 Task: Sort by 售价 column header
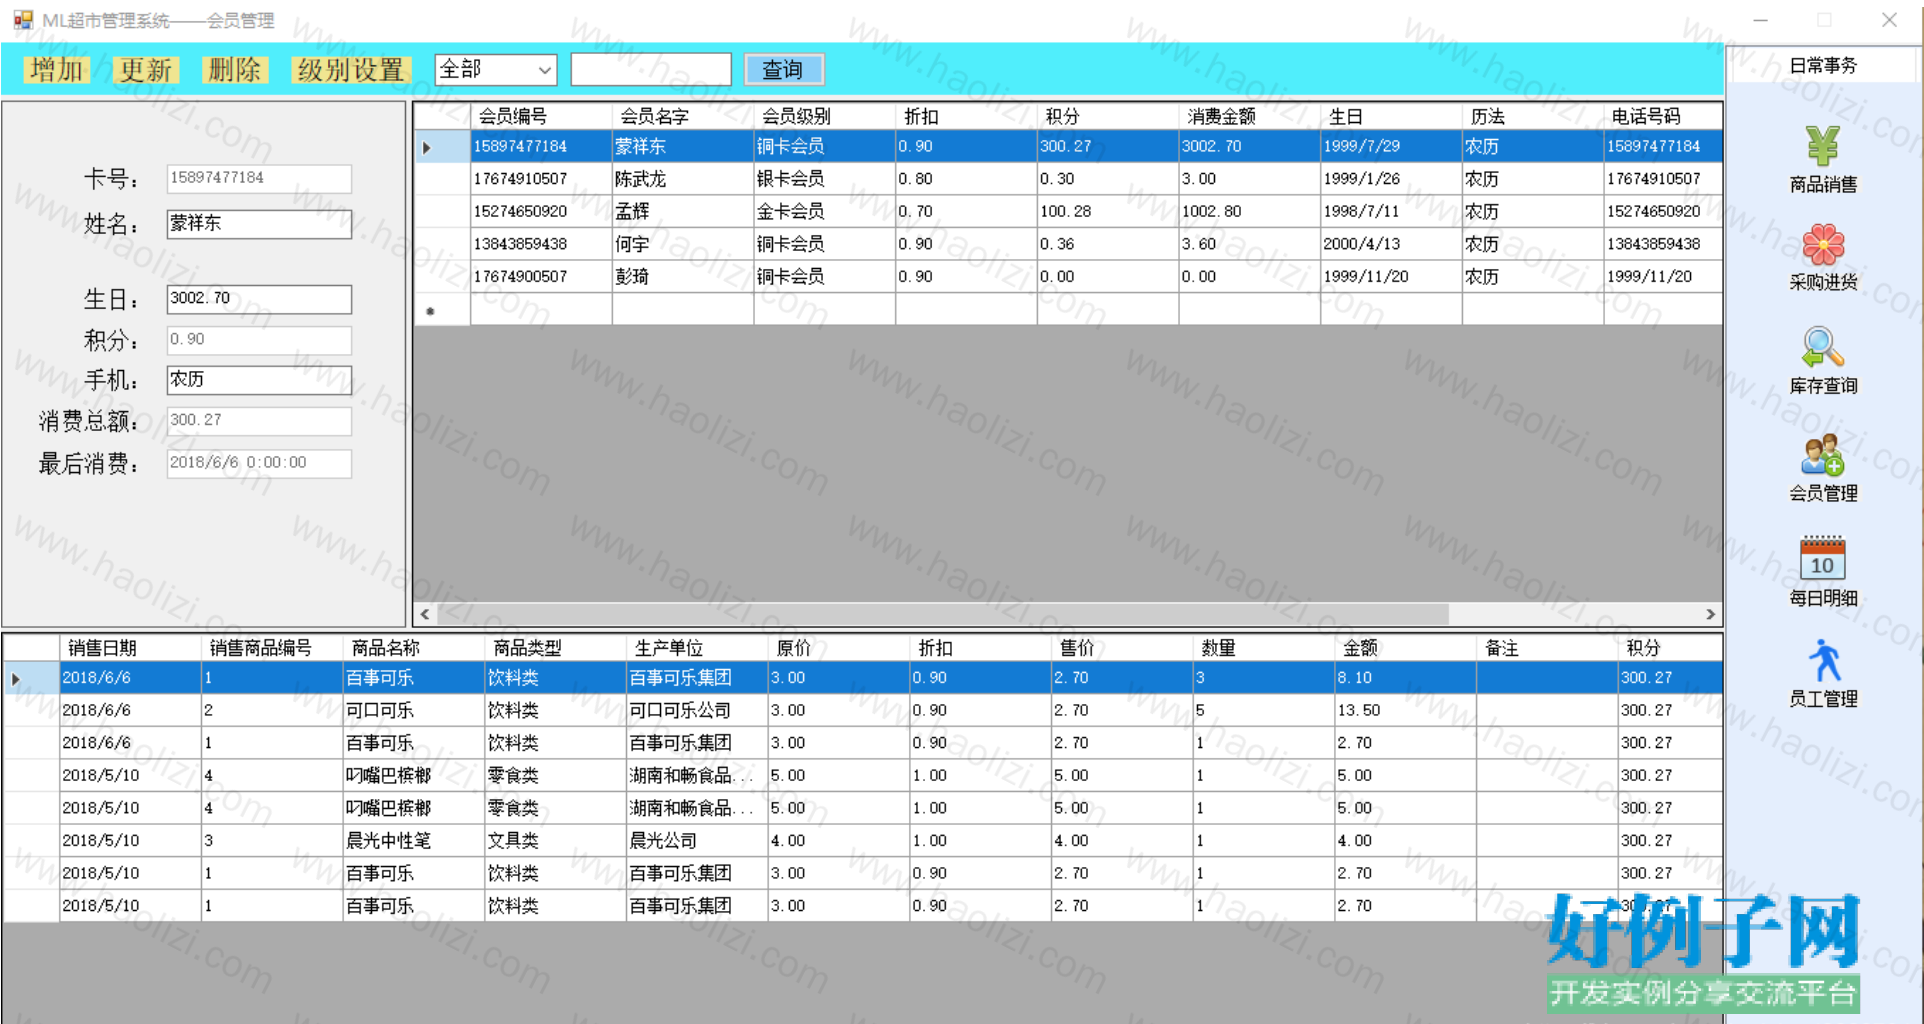point(1122,648)
